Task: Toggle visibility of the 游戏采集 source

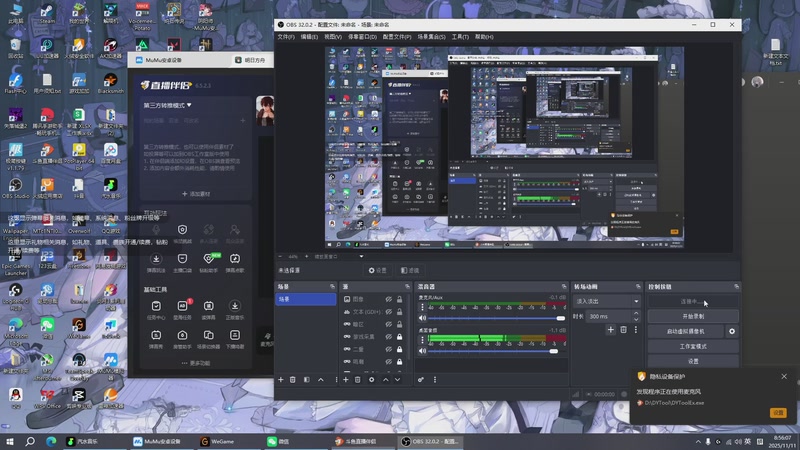Action: pyautogui.click(x=389, y=337)
